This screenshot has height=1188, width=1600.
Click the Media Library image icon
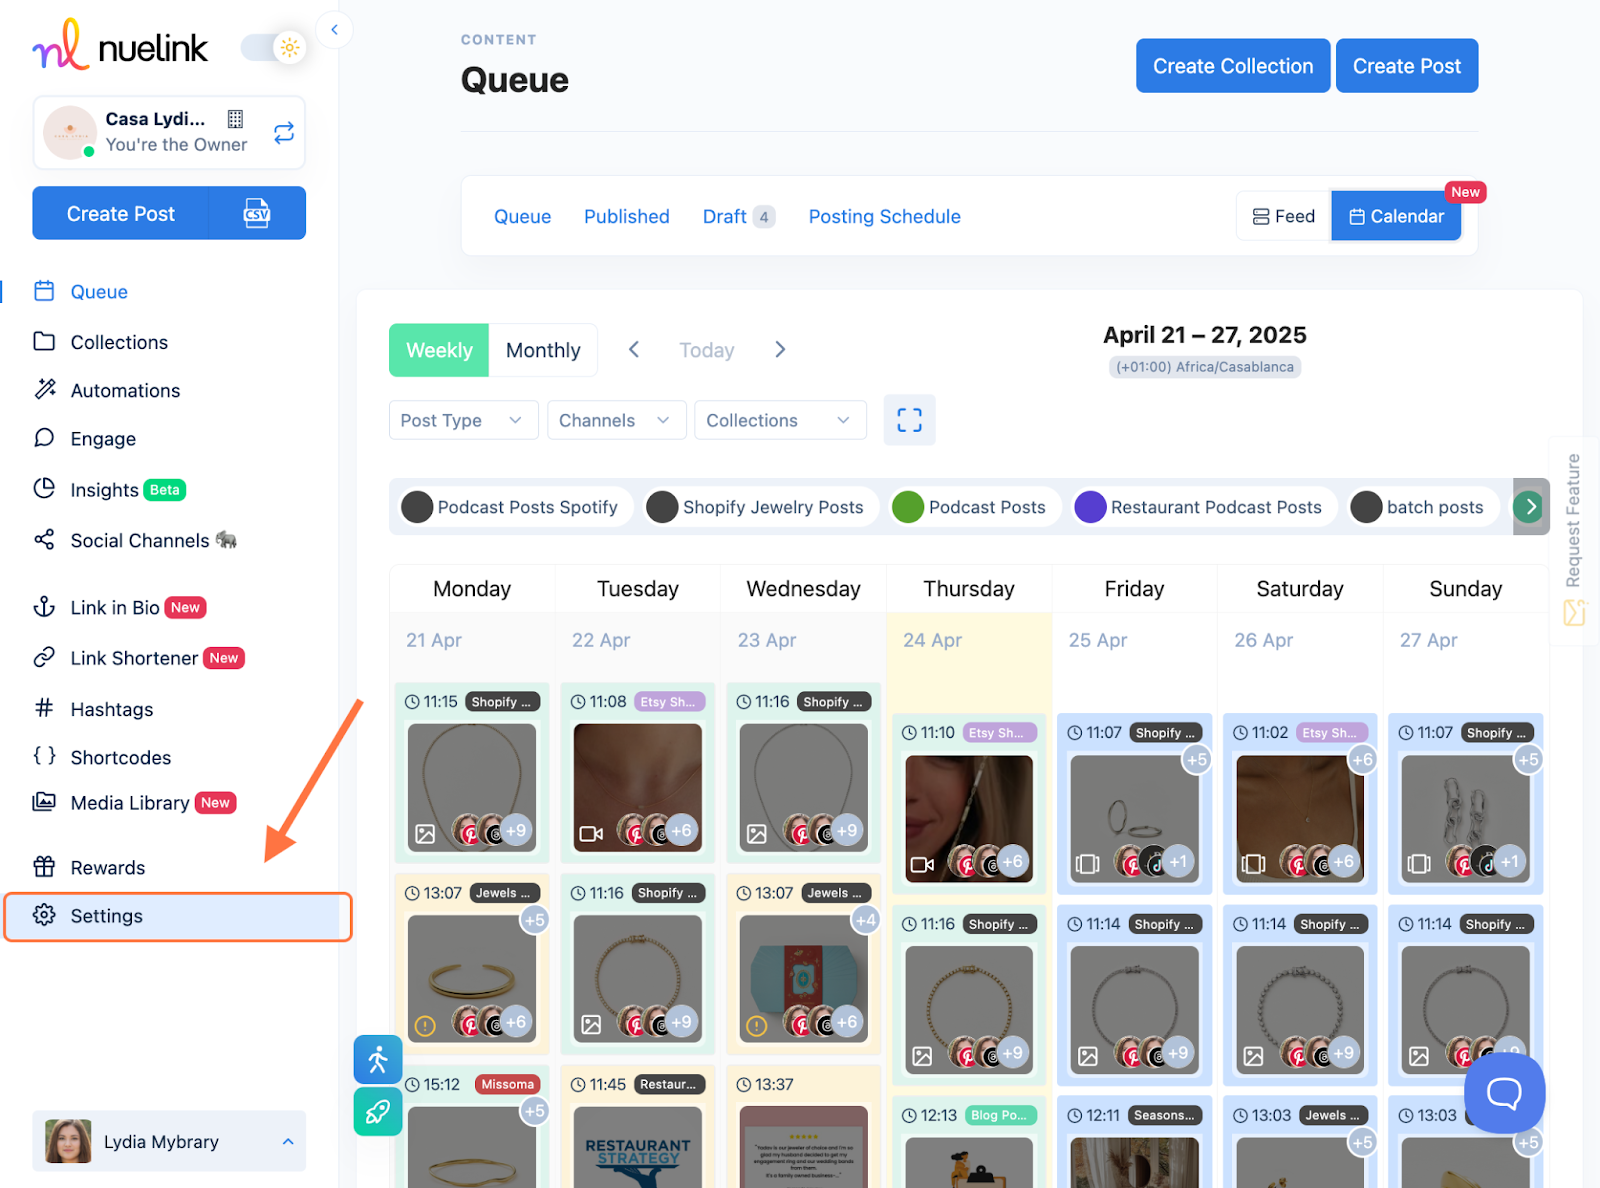coord(44,802)
